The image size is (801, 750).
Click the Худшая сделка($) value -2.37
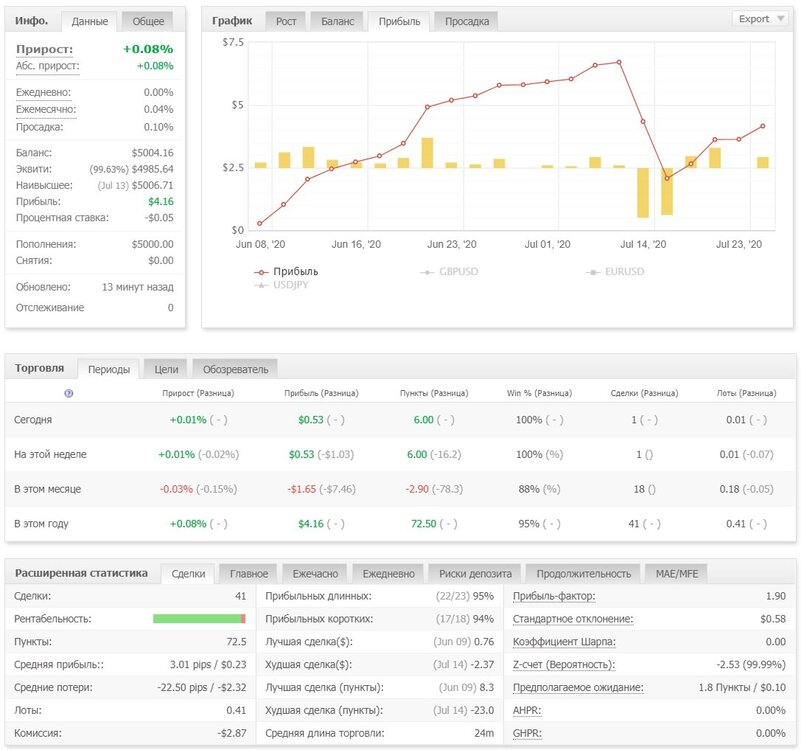click(x=483, y=664)
